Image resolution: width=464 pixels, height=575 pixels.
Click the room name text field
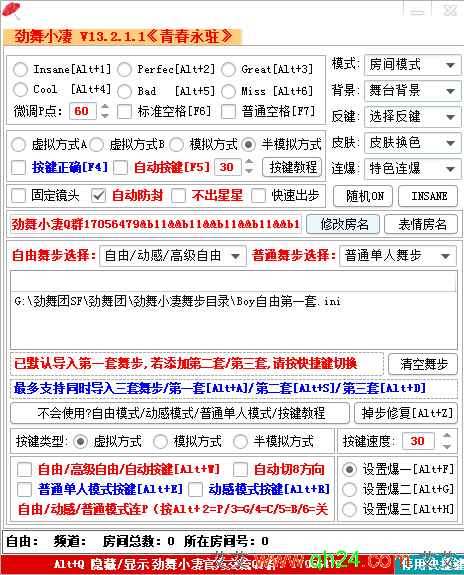tap(156, 224)
